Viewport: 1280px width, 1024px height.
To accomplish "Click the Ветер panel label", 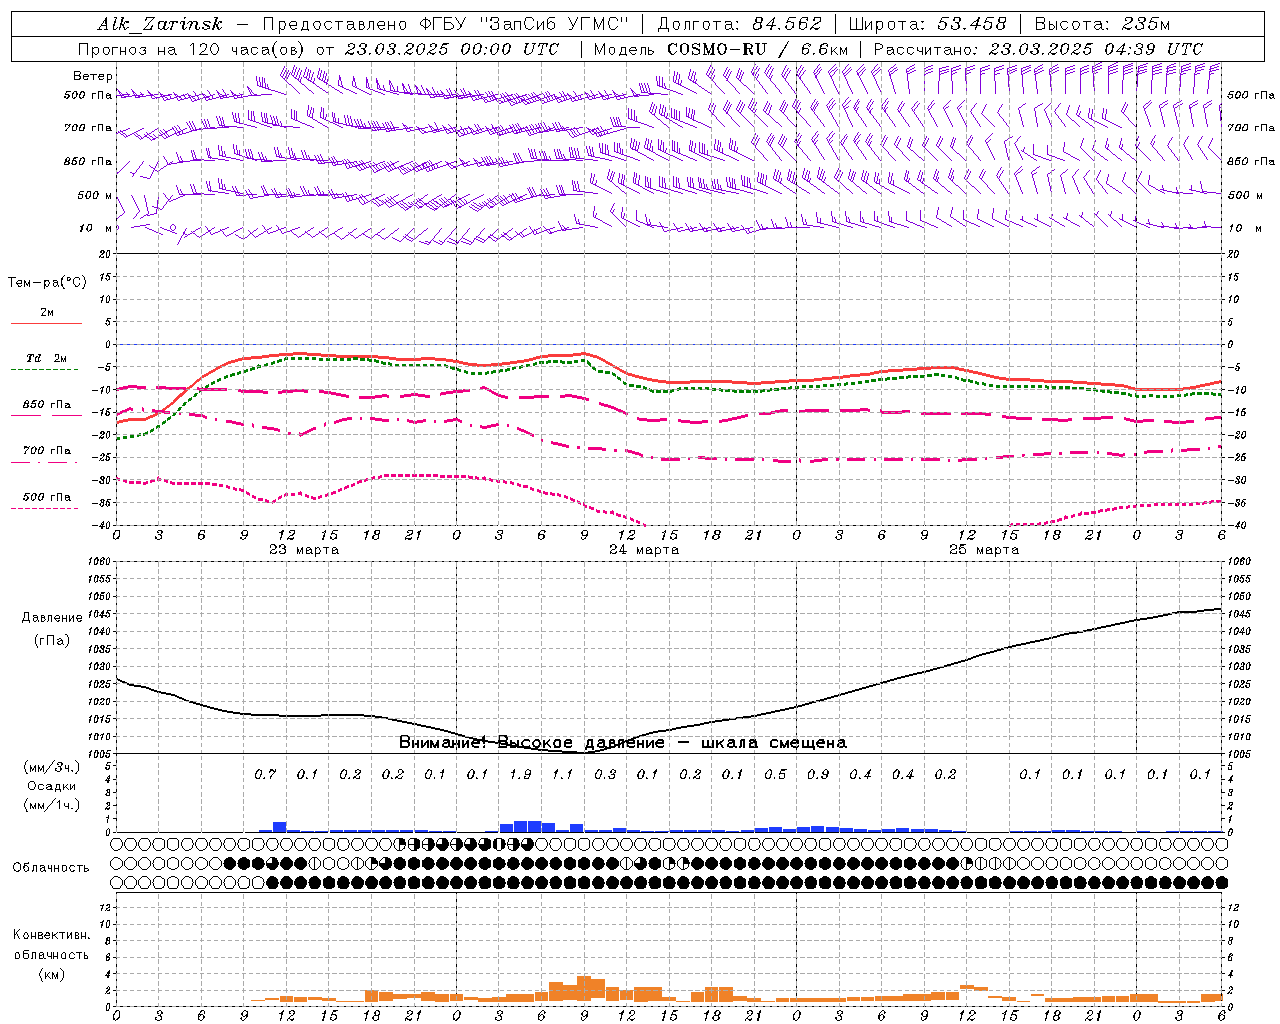I will 92,76.
